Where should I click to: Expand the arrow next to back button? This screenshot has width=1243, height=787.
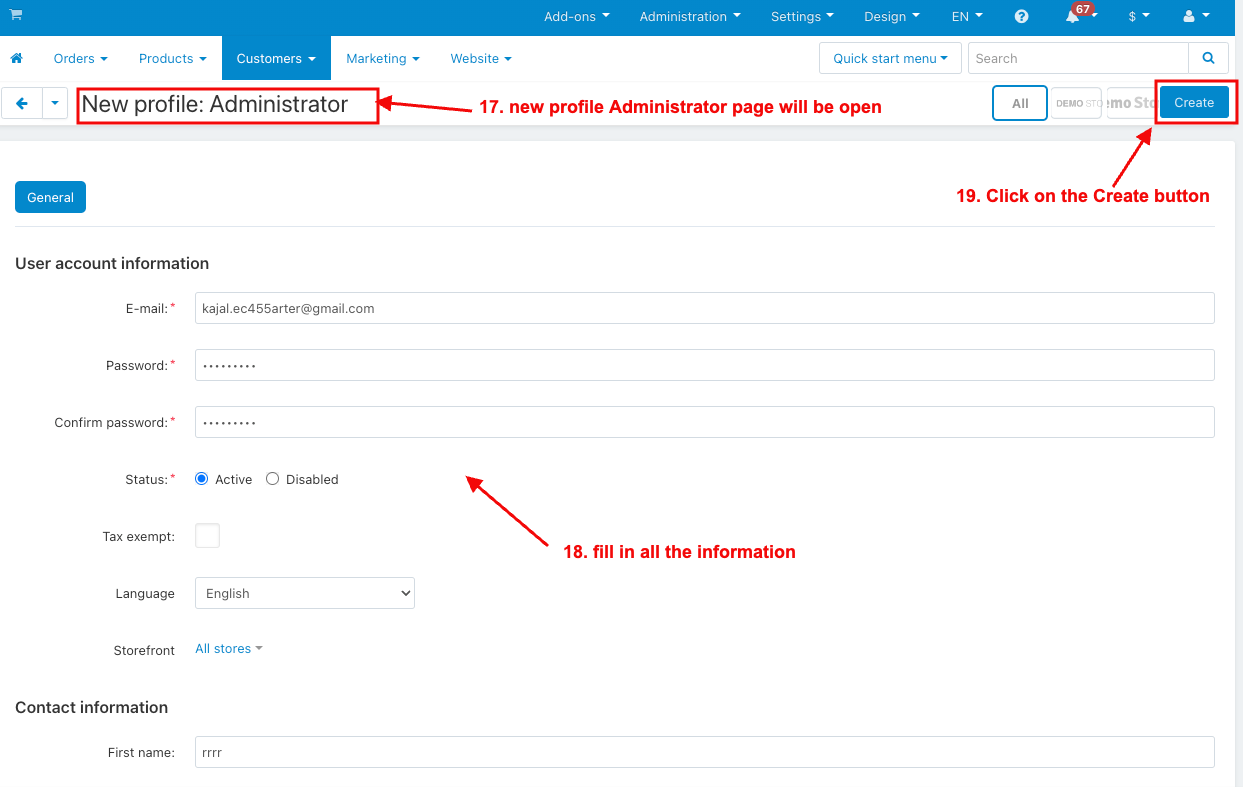(55, 103)
